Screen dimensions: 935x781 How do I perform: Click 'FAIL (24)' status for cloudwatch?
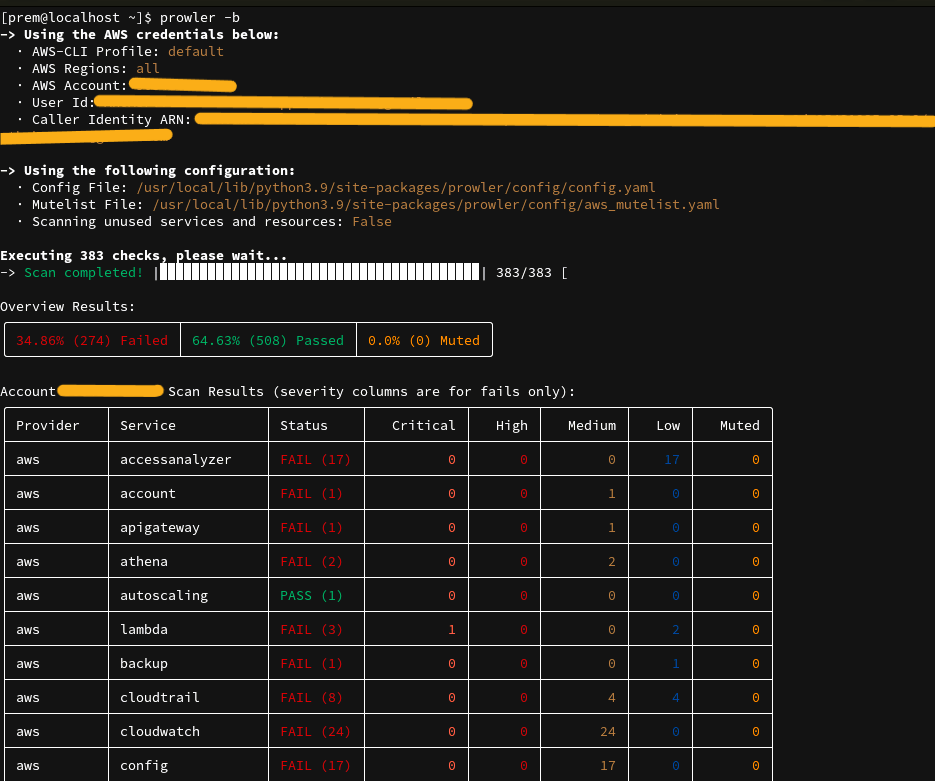[315, 731]
